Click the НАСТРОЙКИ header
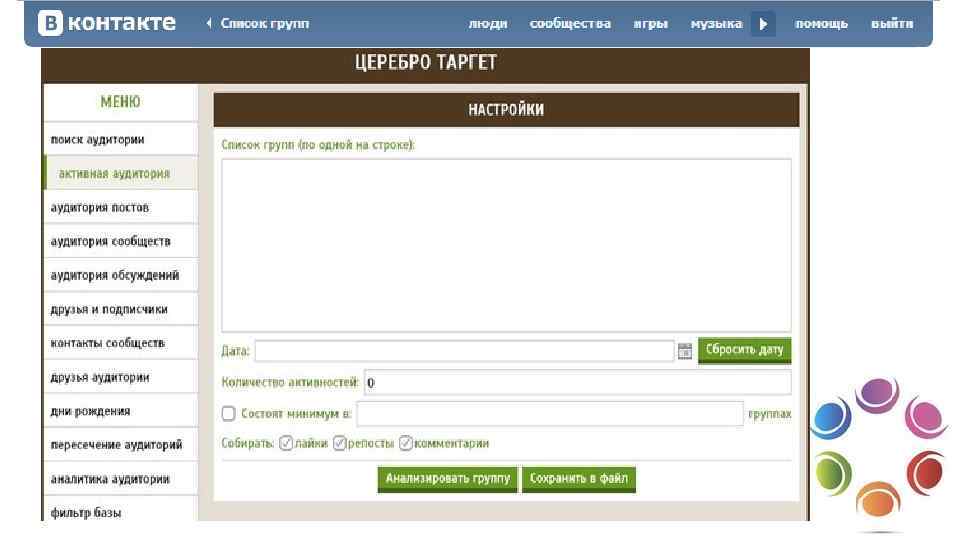The image size is (960, 540). tap(506, 110)
